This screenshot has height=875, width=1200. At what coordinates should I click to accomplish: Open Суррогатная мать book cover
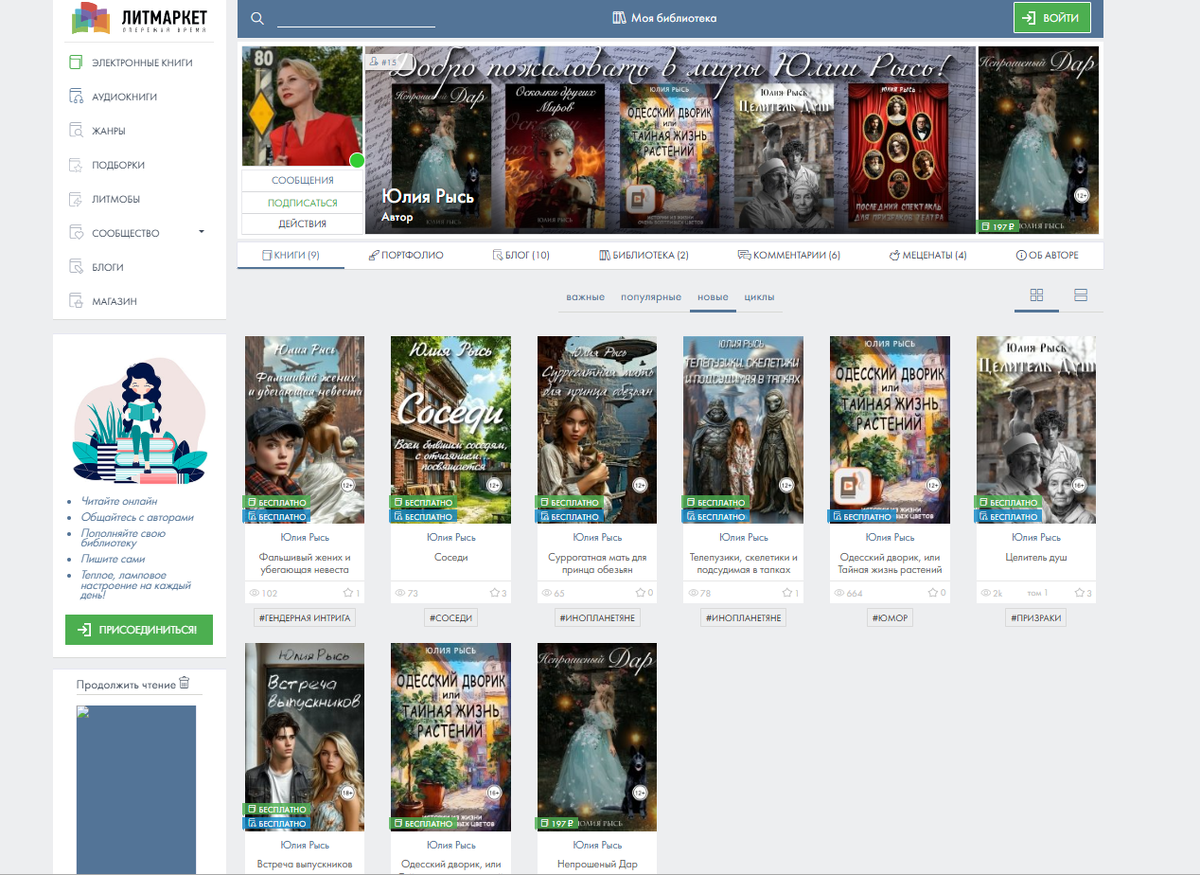597,429
